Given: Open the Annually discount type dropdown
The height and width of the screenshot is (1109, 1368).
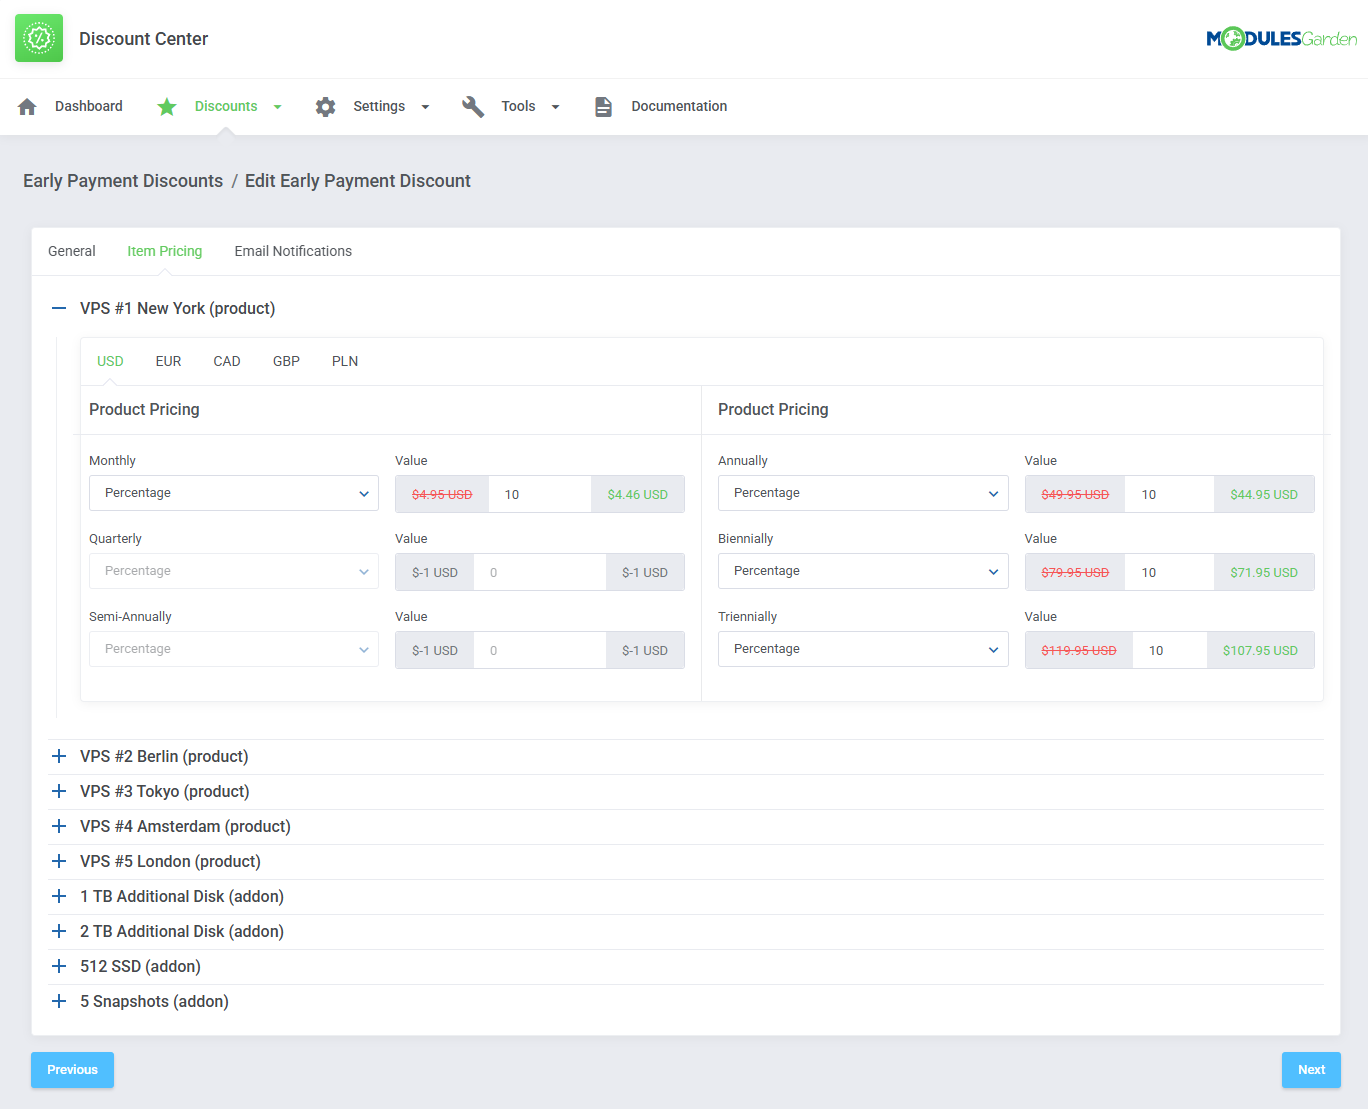Looking at the screenshot, I should click(862, 493).
